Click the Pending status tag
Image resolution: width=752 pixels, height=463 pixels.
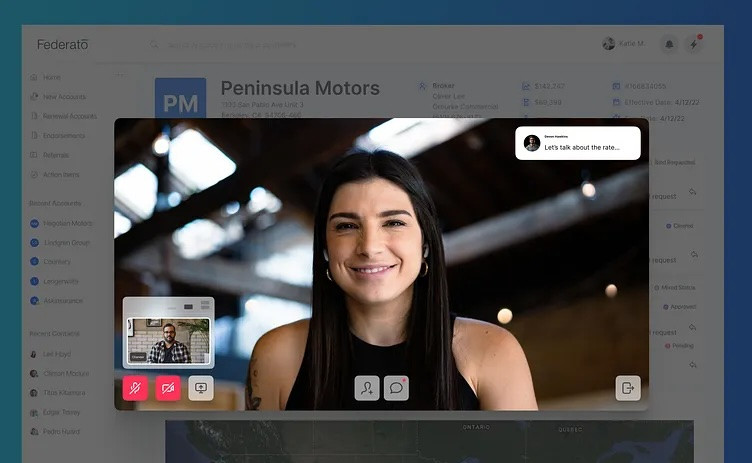(680, 346)
